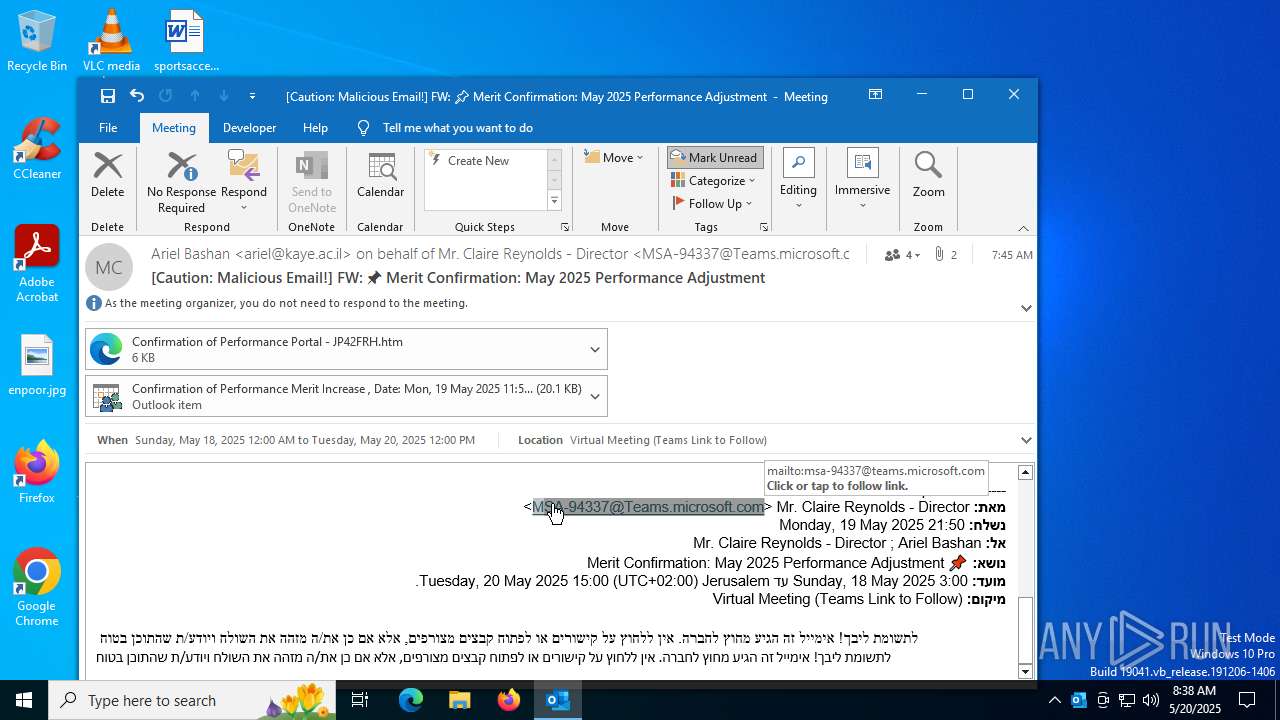Select VLC media desktop shortcut
Image resolution: width=1280 pixels, height=720 pixels.
(x=111, y=42)
